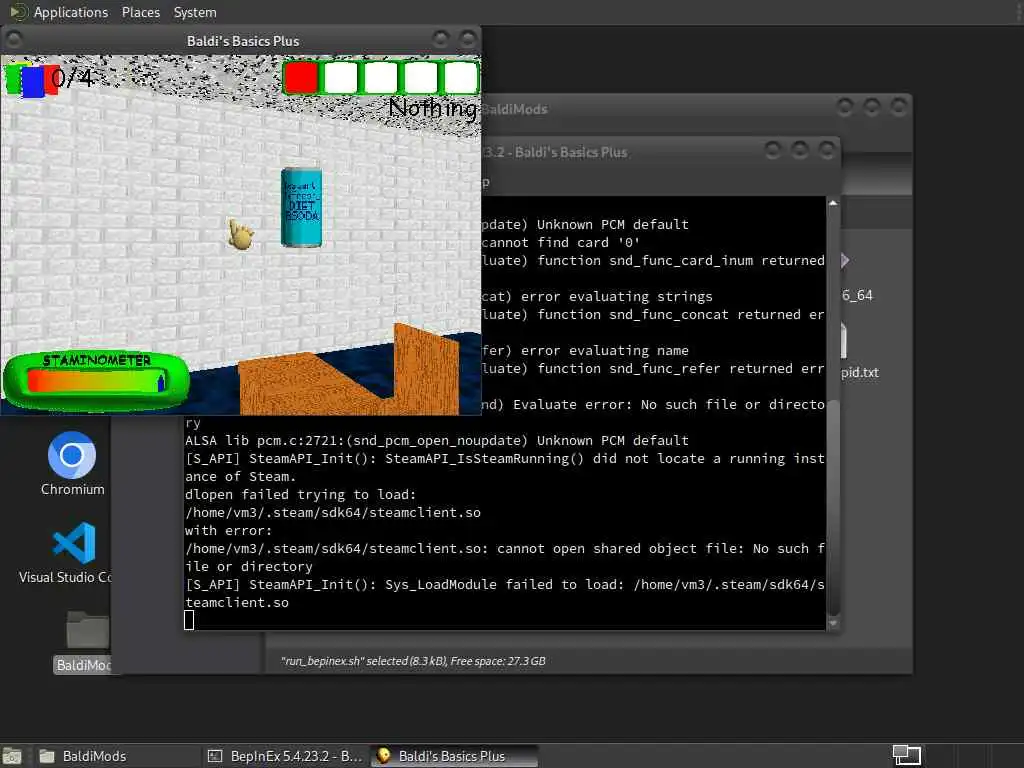Click the 'Nothing' item label in game

point(432,108)
